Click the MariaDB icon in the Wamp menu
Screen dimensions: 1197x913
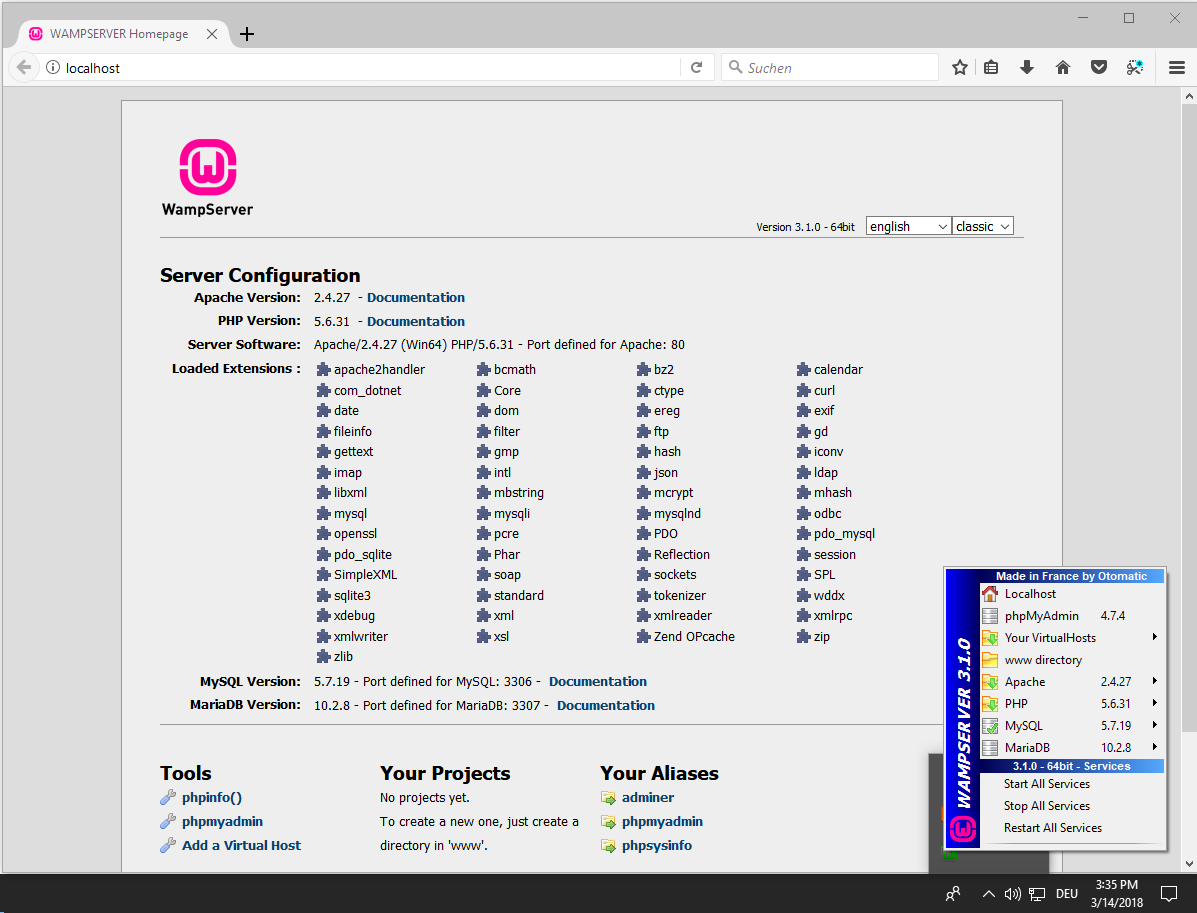(990, 747)
